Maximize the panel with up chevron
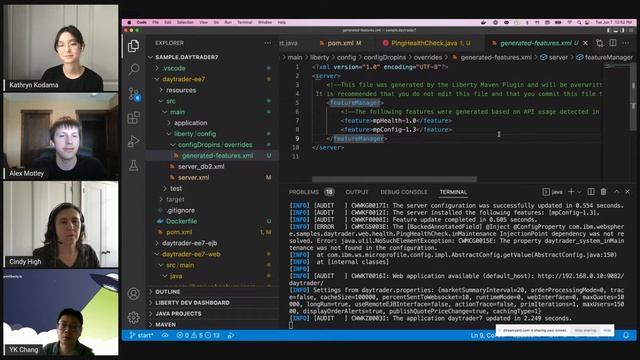The image size is (640, 360). (616, 191)
